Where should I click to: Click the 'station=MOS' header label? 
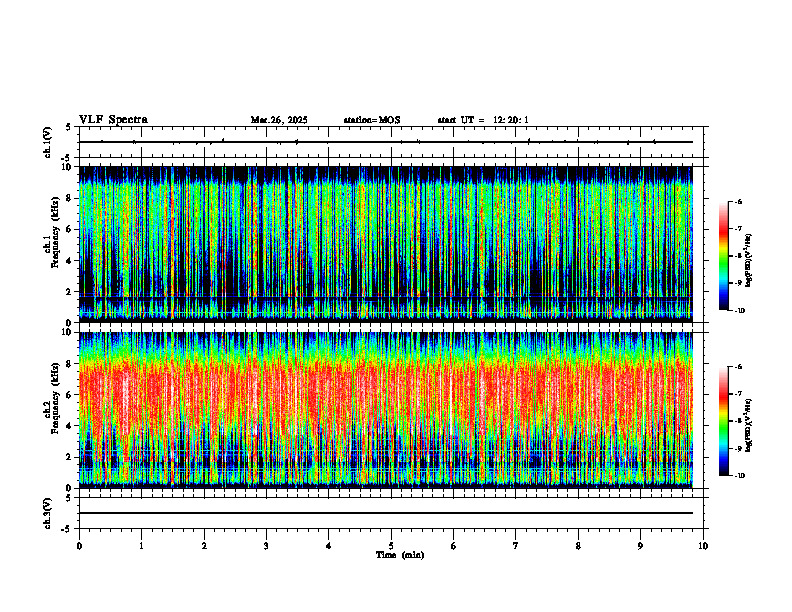point(372,120)
